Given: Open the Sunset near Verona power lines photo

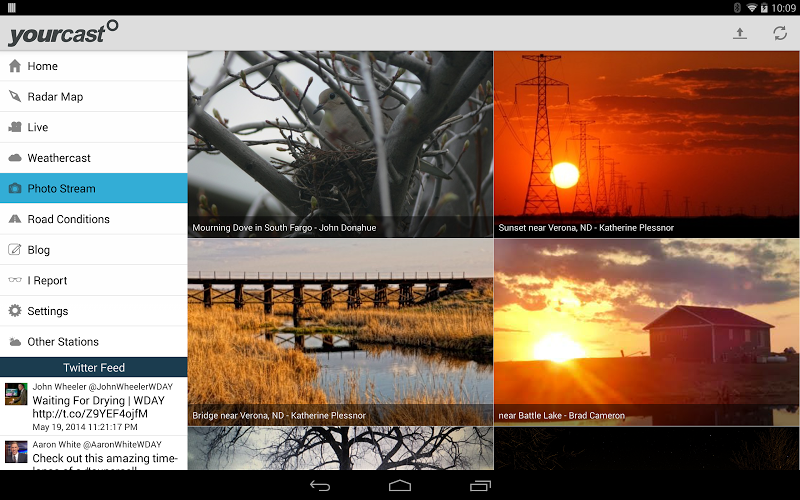Looking at the screenshot, I should point(646,144).
